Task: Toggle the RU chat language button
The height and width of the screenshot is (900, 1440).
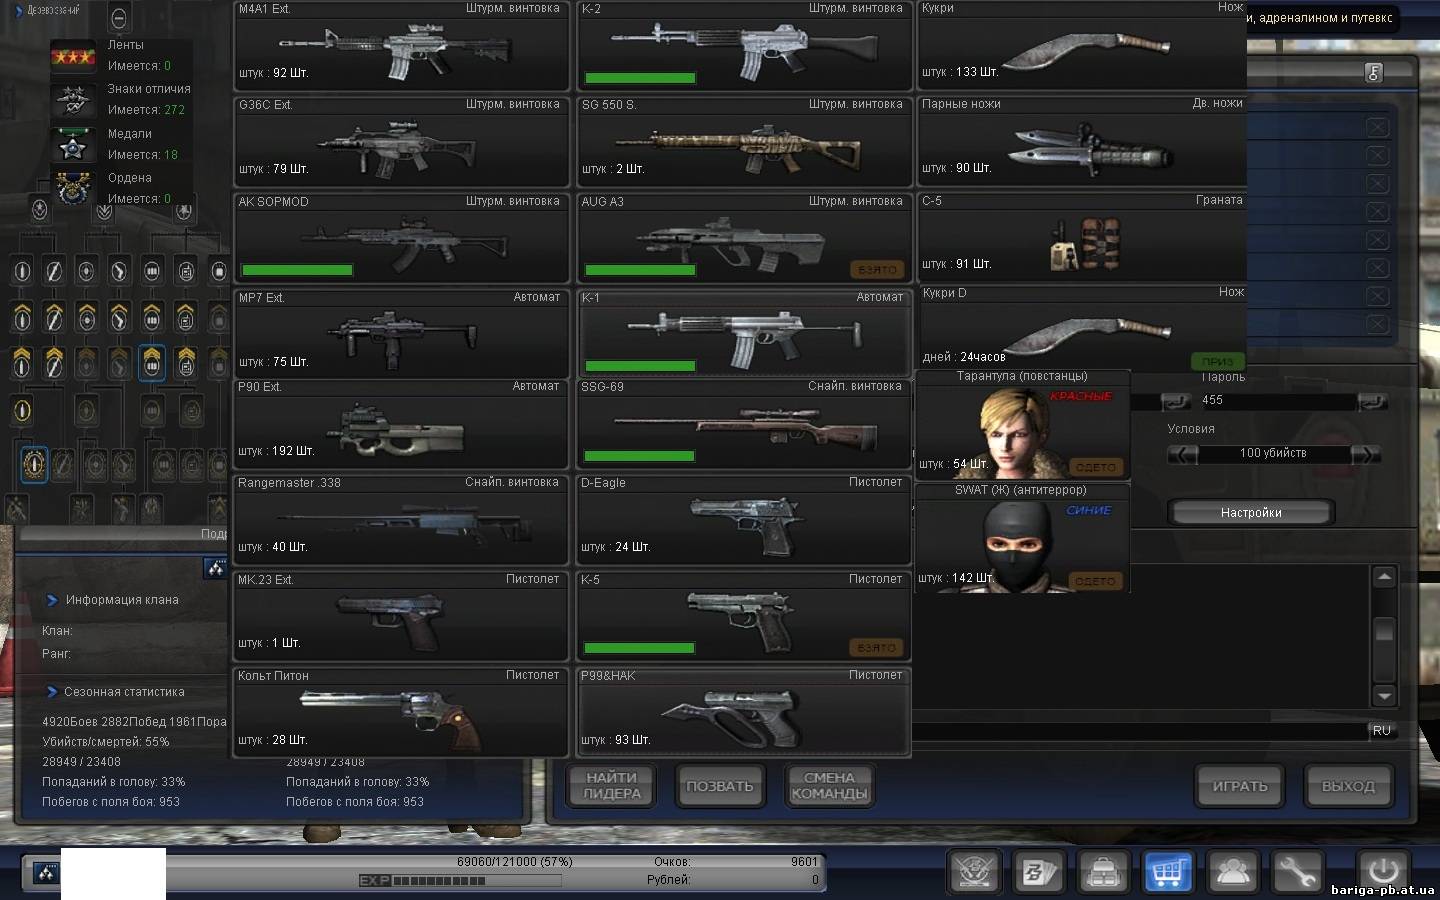Action: click(x=1382, y=731)
